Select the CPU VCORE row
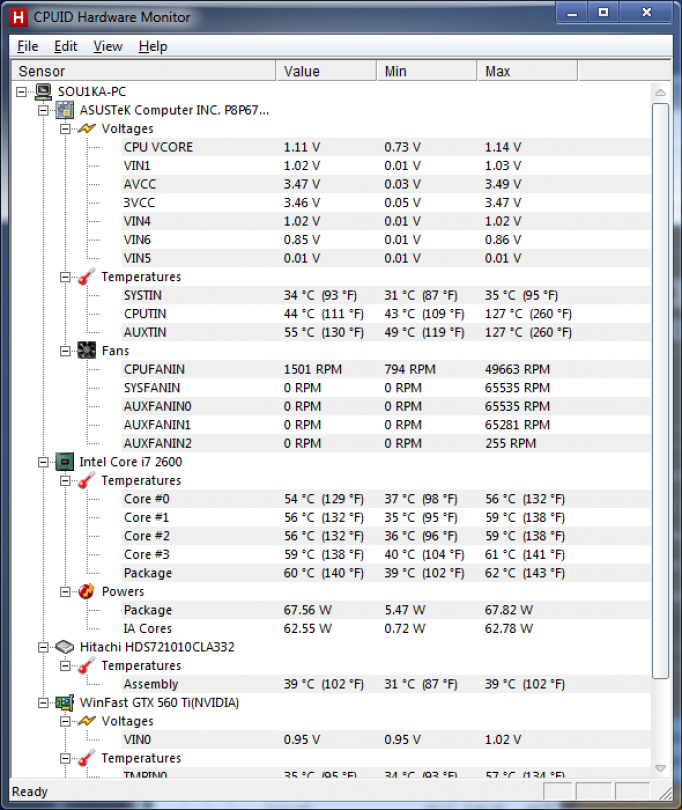The width and height of the screenshot is (682, 810). click(x=158, y=147)
